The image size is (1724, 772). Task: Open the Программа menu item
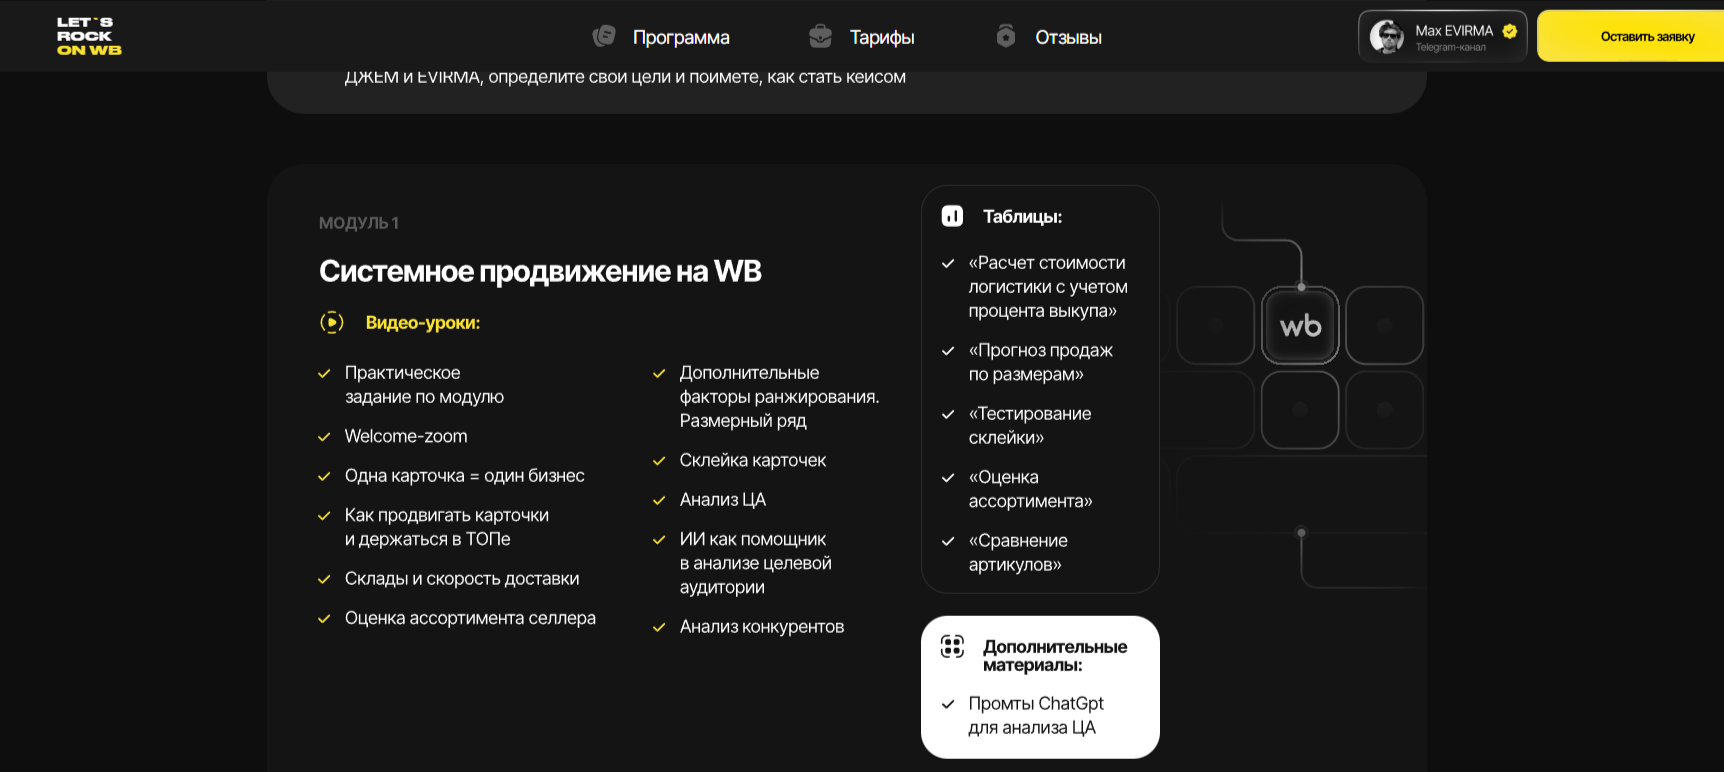point(681,37)
